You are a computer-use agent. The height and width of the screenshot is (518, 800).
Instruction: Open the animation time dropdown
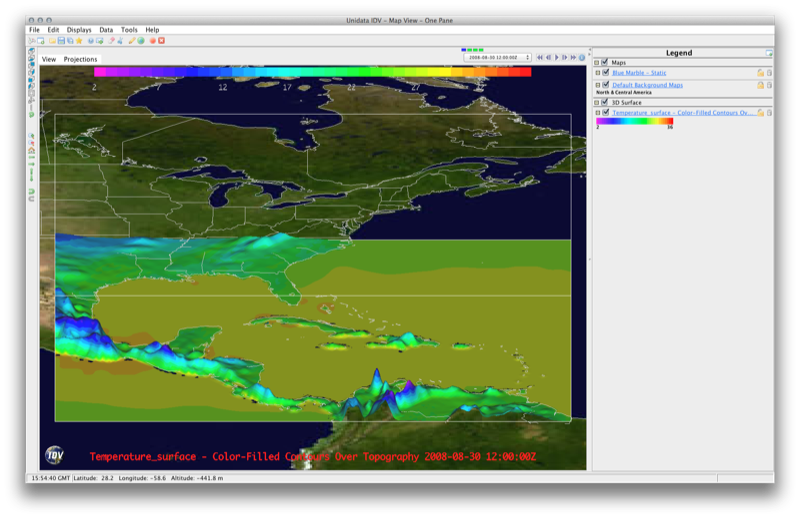tap(498, 58)
